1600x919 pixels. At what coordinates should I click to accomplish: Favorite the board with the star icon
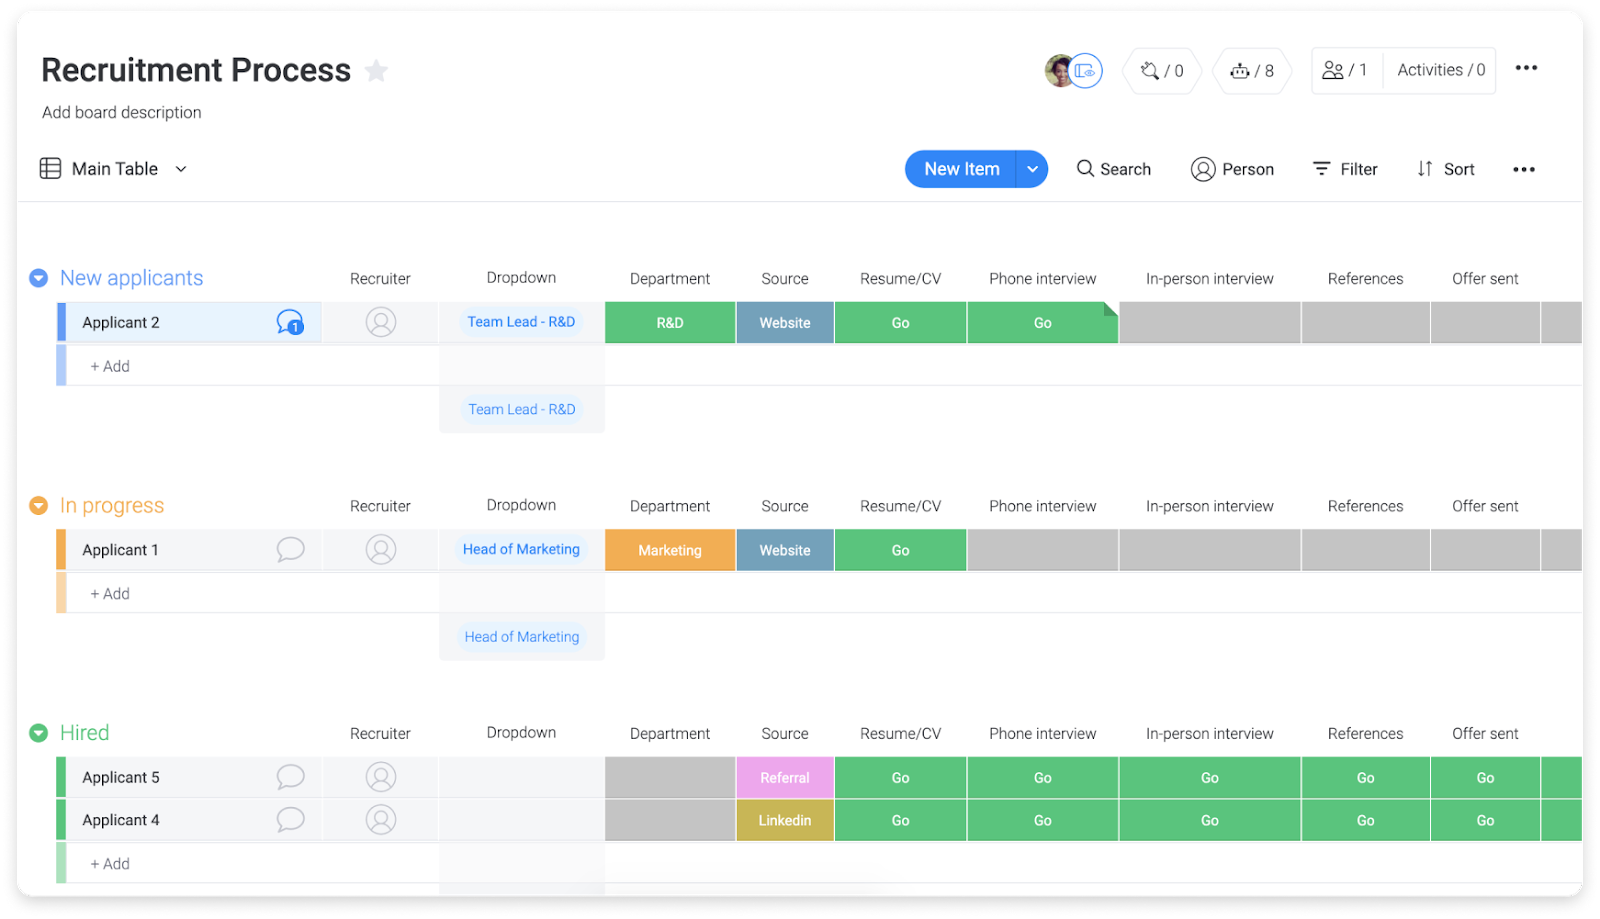point(376,70)
